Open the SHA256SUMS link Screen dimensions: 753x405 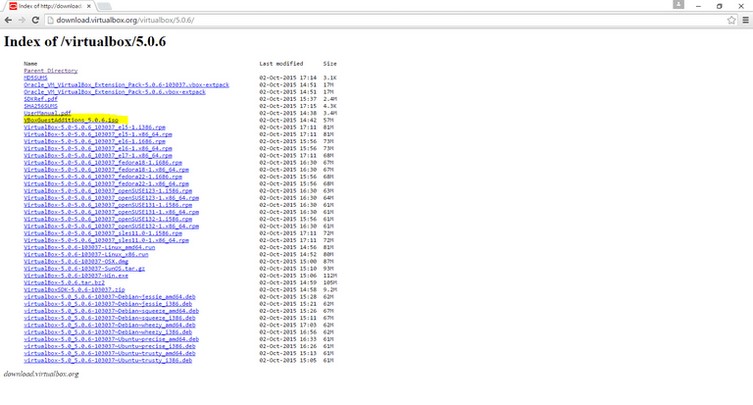coord(40,106)
